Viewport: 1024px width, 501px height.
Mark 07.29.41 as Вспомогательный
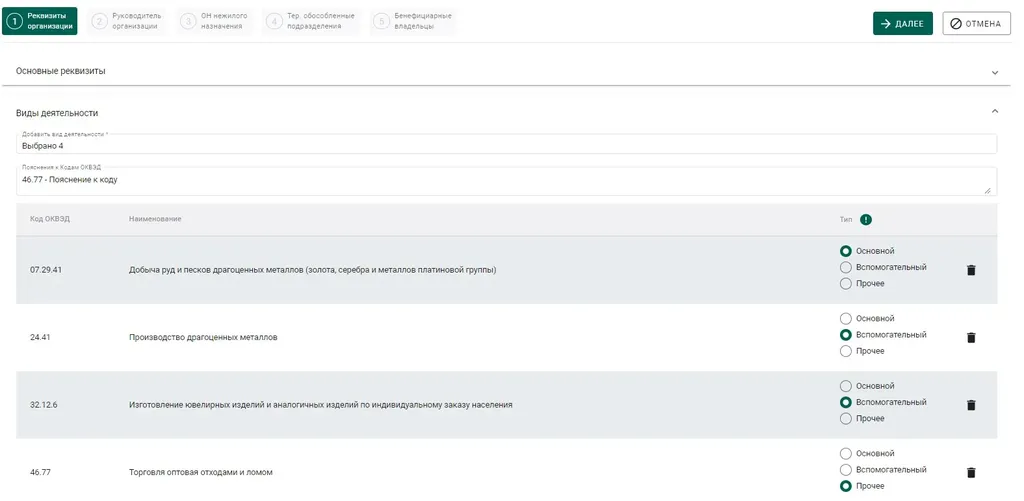pyautogui.click(x=846, y=267)
